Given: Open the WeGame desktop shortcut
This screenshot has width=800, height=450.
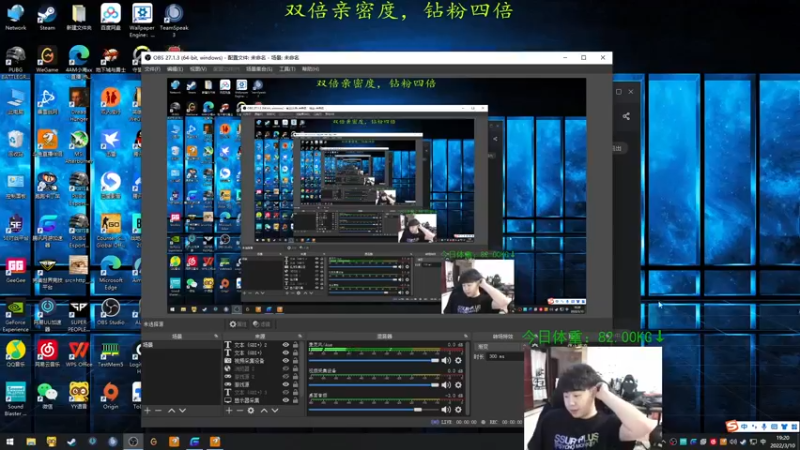Looking at the screenshot, I should click(47, 59).
